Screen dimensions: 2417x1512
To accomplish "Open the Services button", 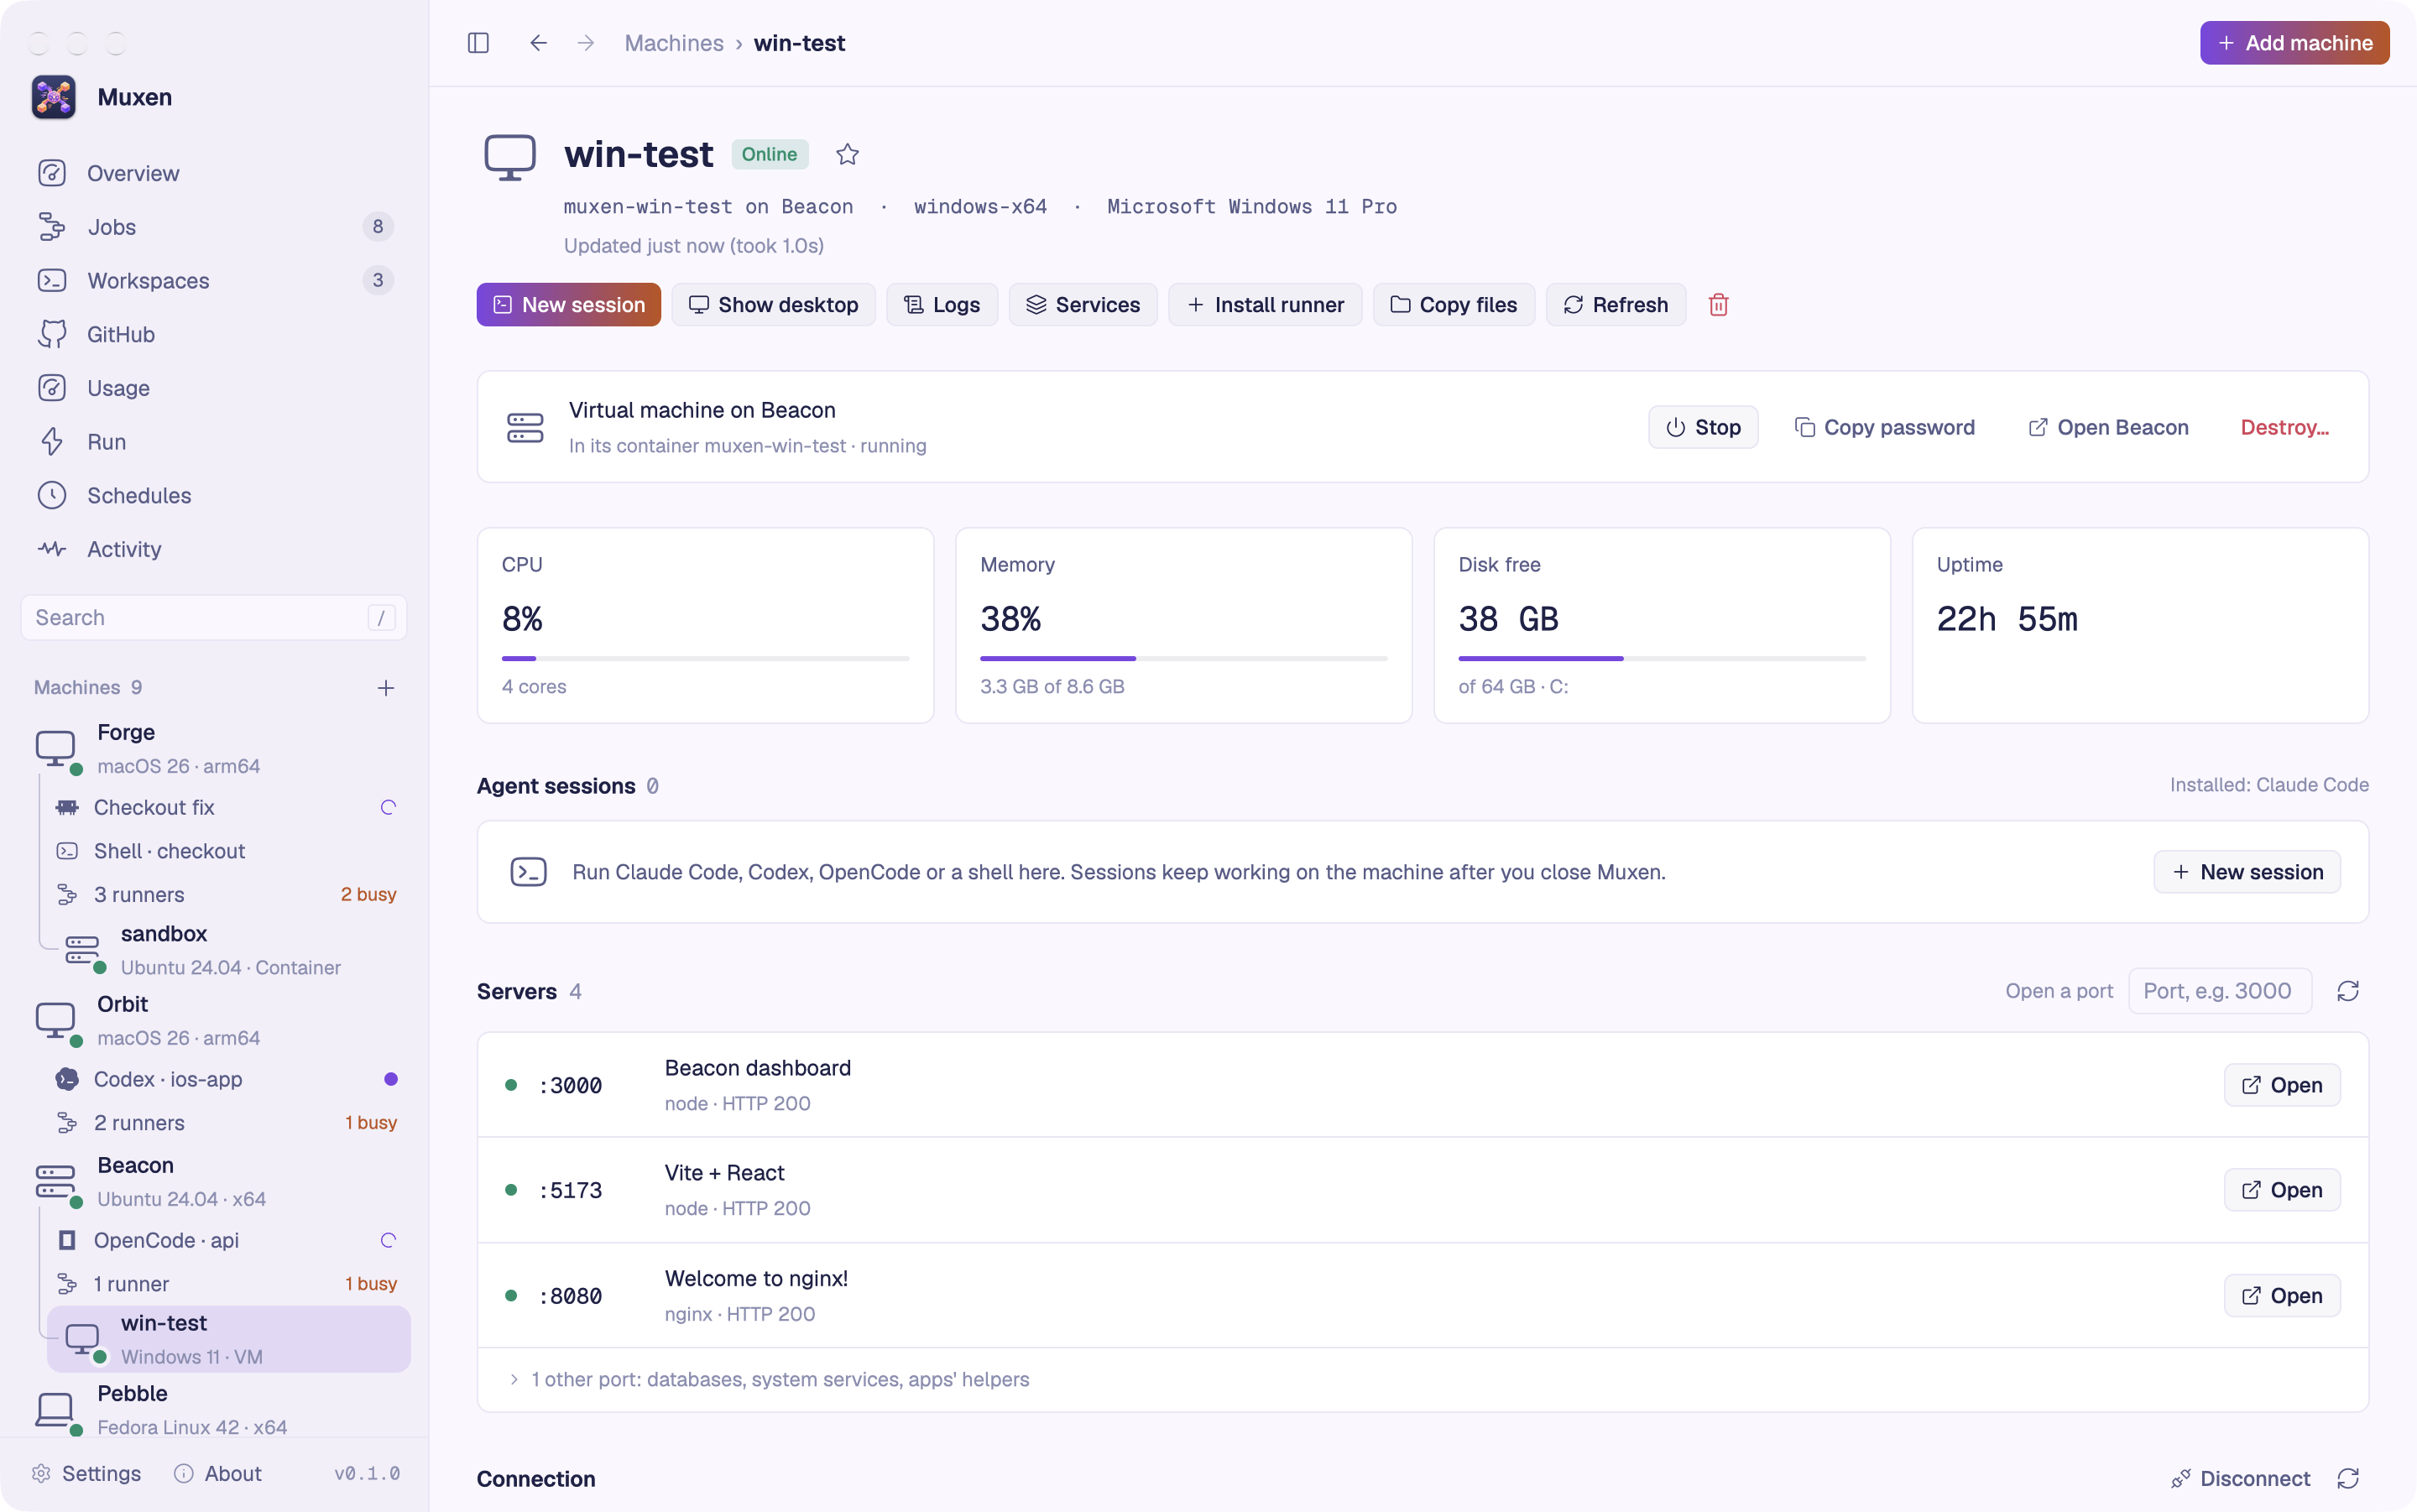I will pyautogui.click(x=1083, y=304).
